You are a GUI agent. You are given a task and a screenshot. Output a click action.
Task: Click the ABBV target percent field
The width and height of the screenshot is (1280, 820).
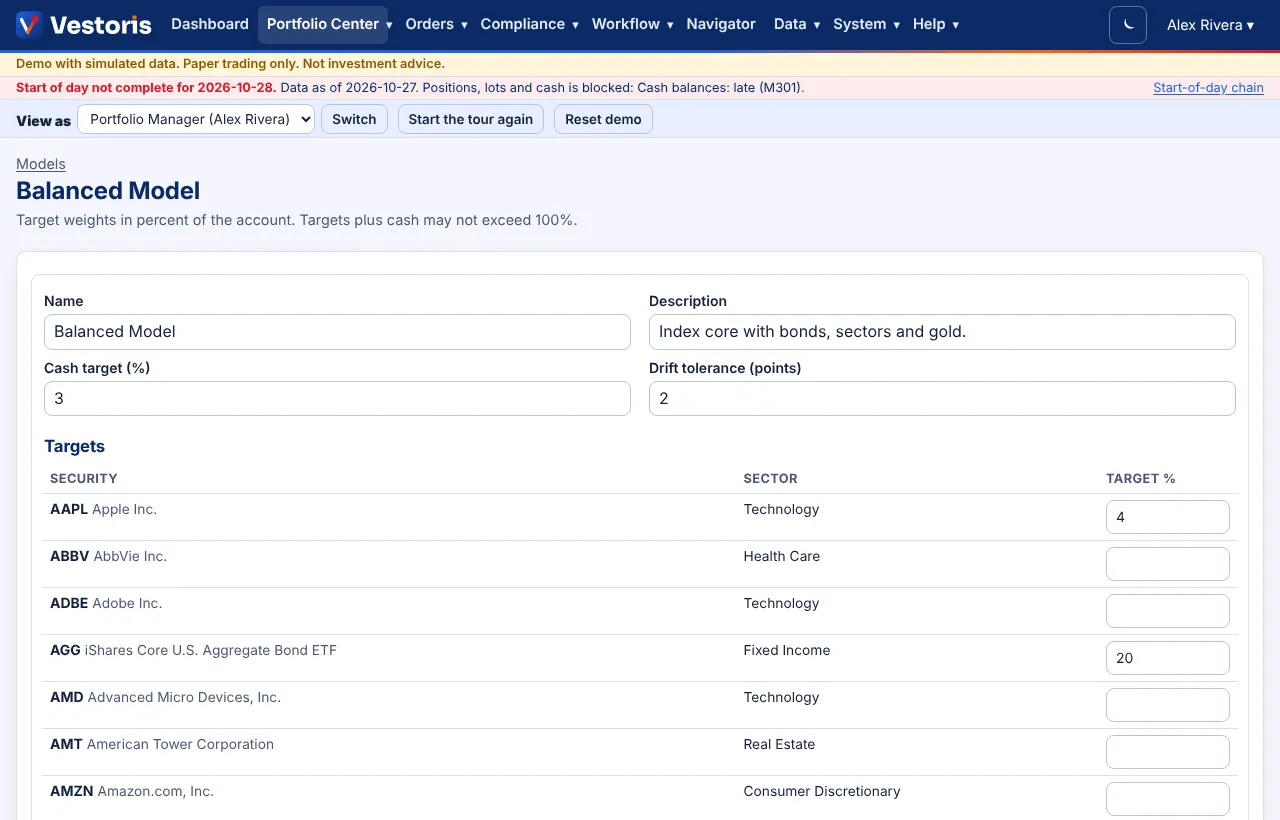[1167, 564]
